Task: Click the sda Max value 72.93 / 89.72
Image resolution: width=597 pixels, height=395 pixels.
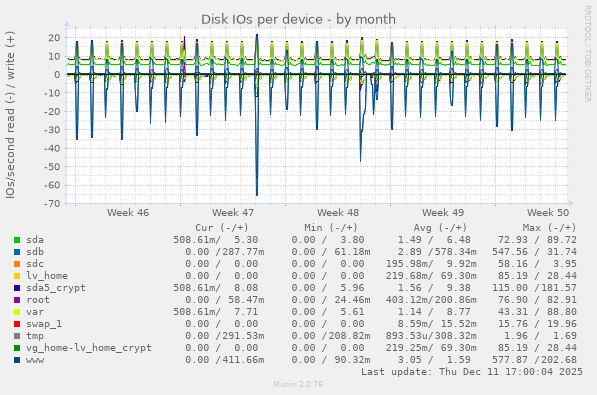Action: (537, 240)
